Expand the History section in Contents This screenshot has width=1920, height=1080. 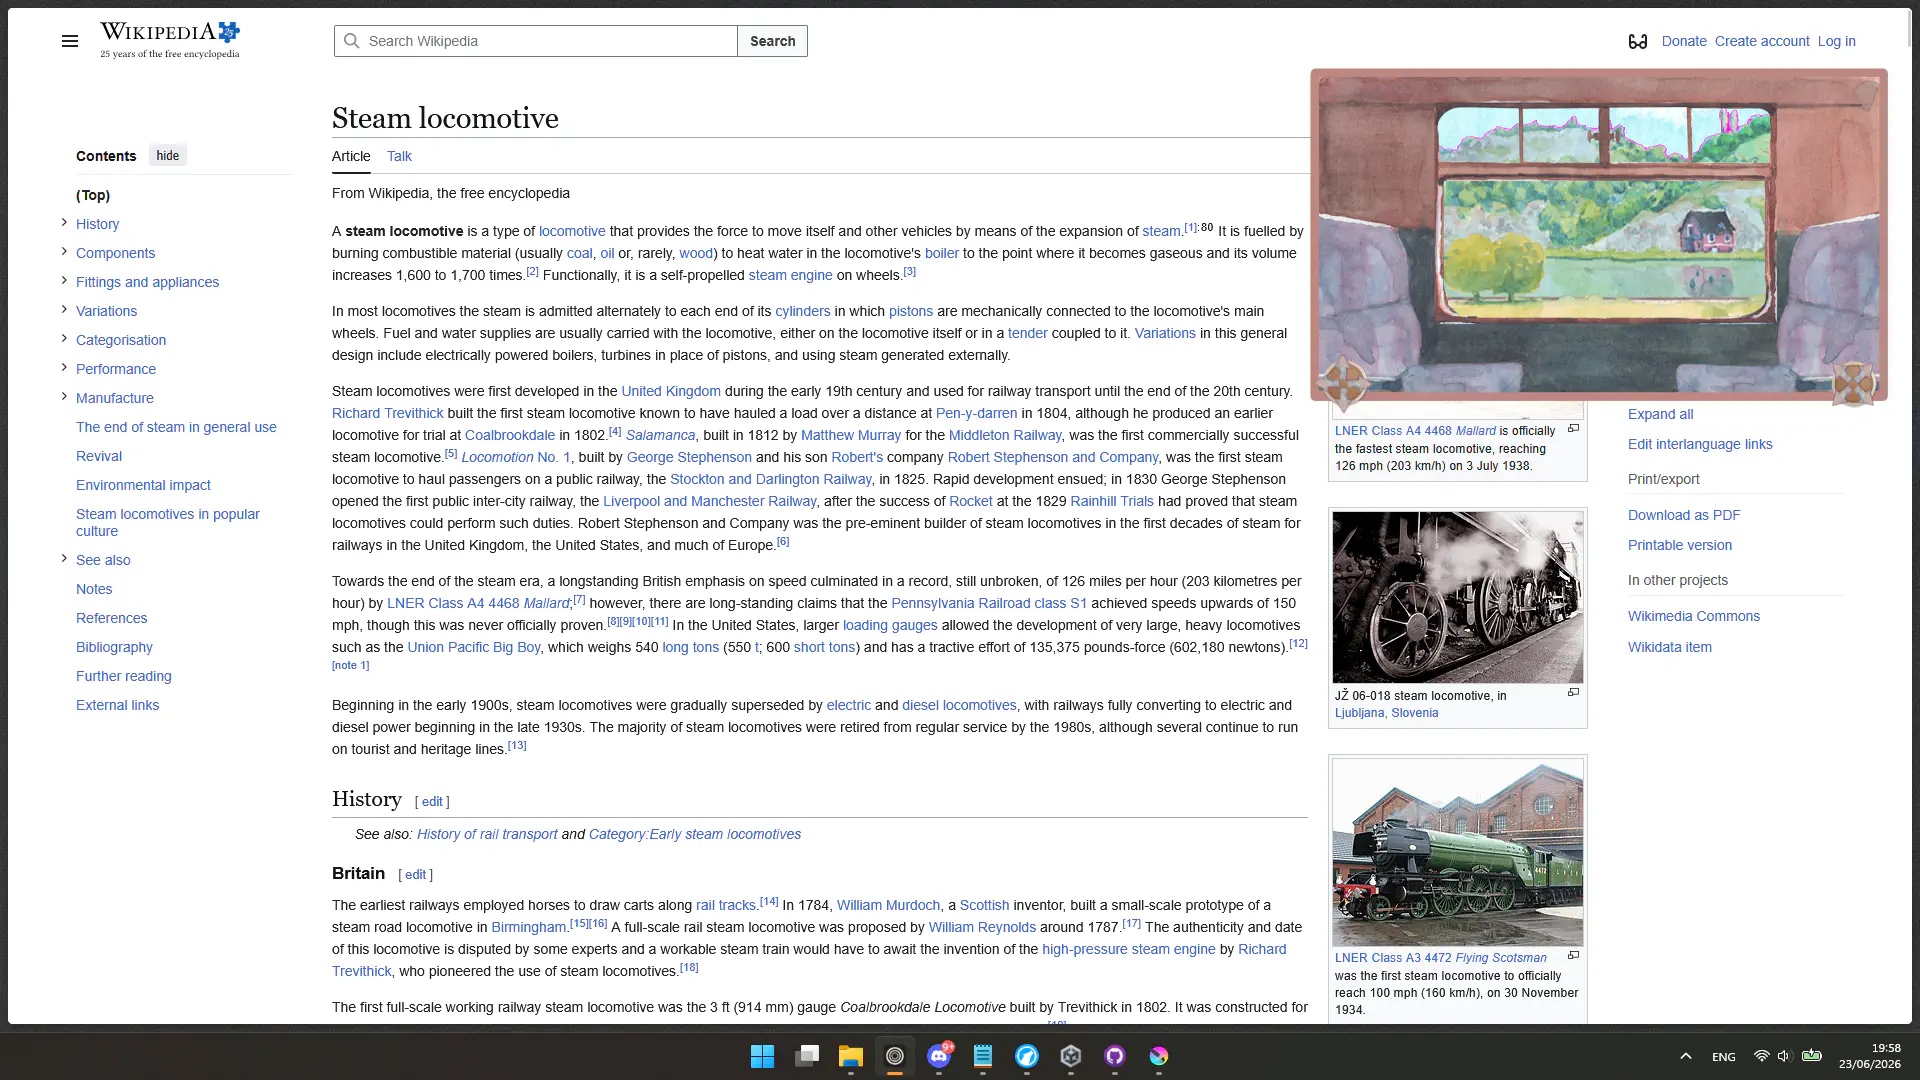64,223
